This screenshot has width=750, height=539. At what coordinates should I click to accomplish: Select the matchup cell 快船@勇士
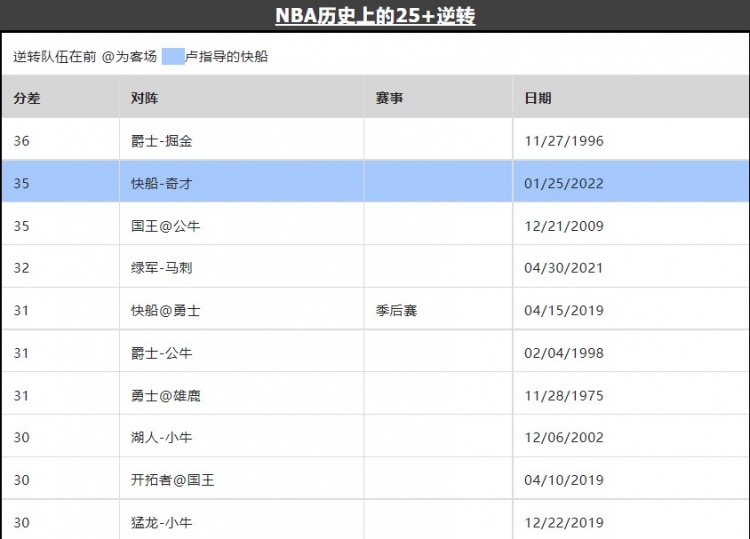[165, 310]
